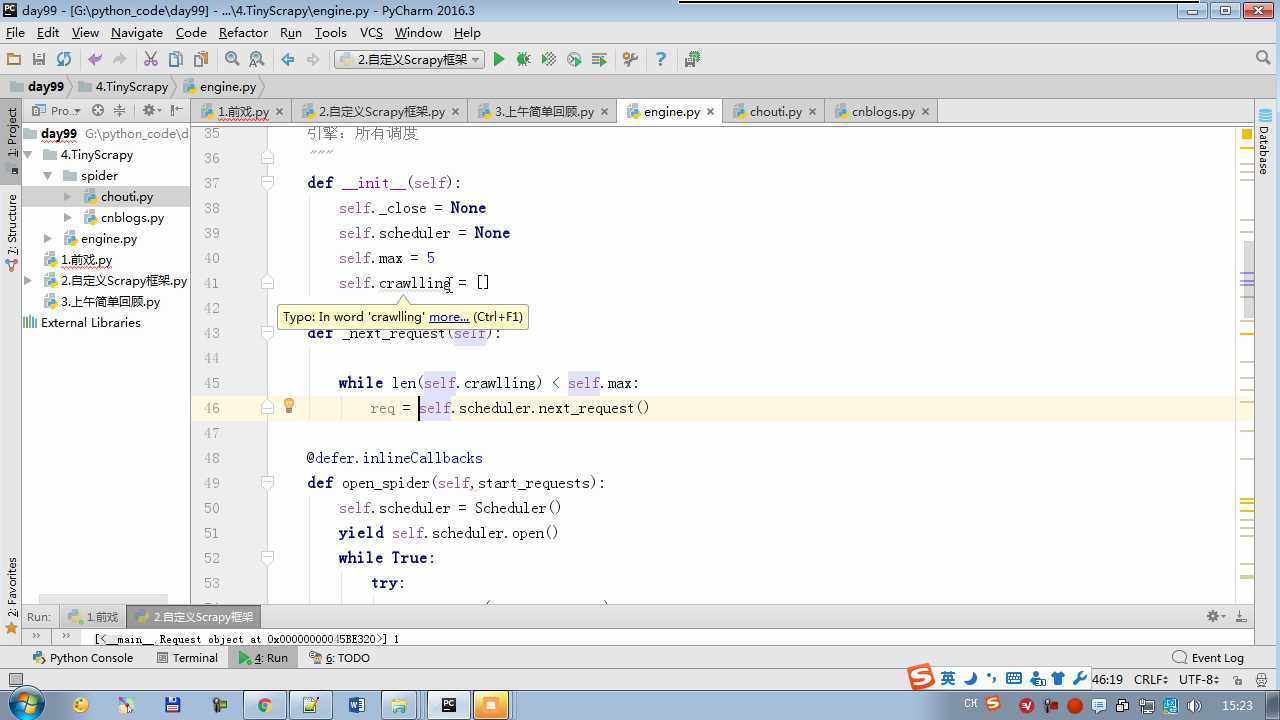Screen dimensions: 1280x720
Task: Collapse the spider folder
Action: (47, 176)
